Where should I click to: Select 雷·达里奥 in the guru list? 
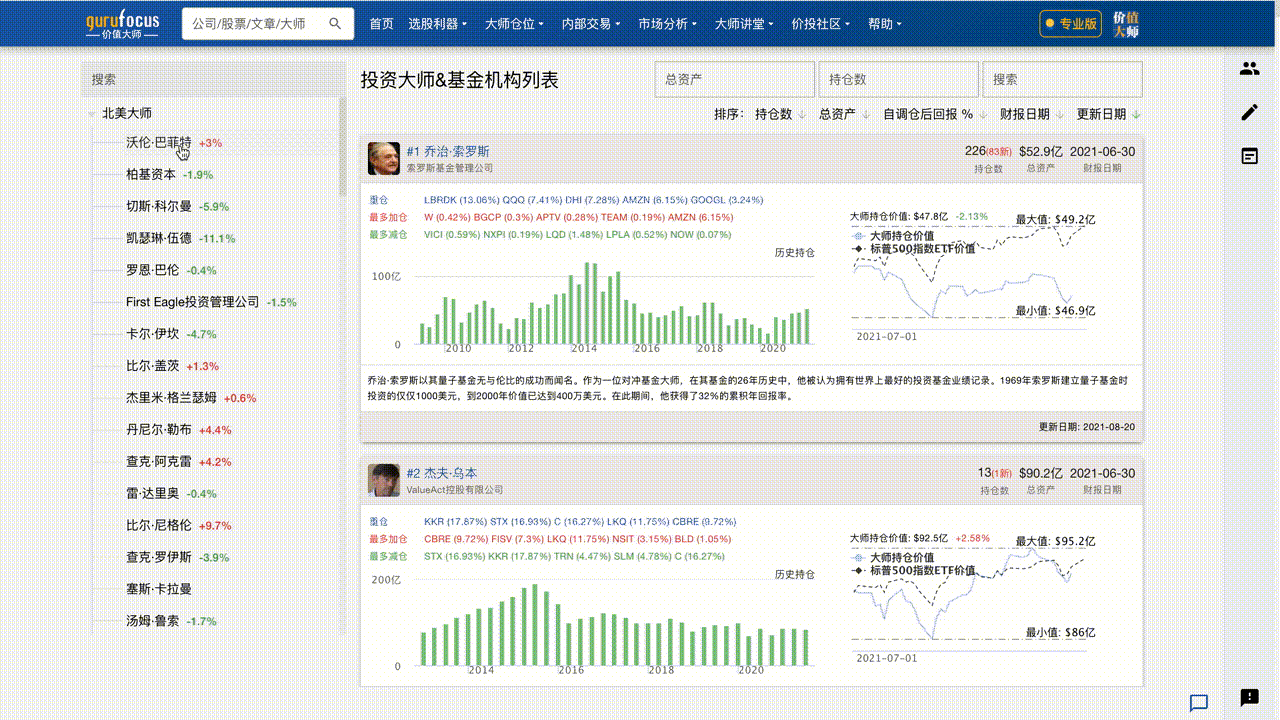click(x=153, y=493)
